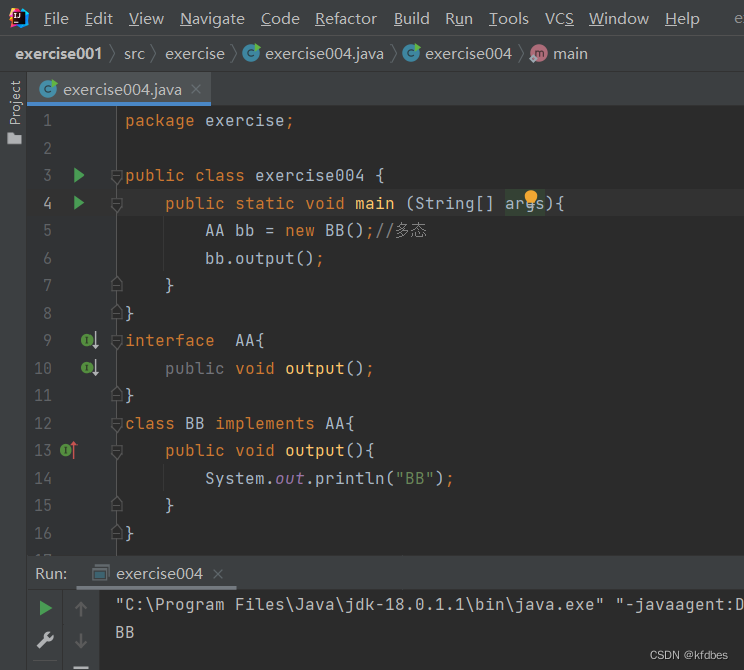The image size is (744, 670).
Task: Click the run arrow beside main method
Action: coord(79,203)
